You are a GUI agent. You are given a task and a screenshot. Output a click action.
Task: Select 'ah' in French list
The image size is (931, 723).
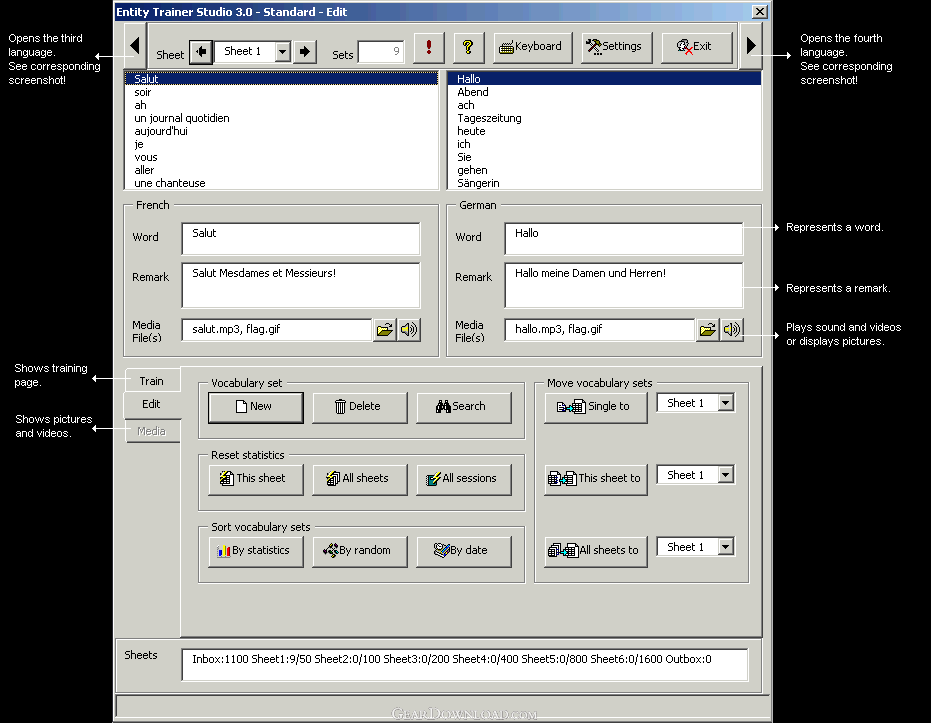coord(281,105)
